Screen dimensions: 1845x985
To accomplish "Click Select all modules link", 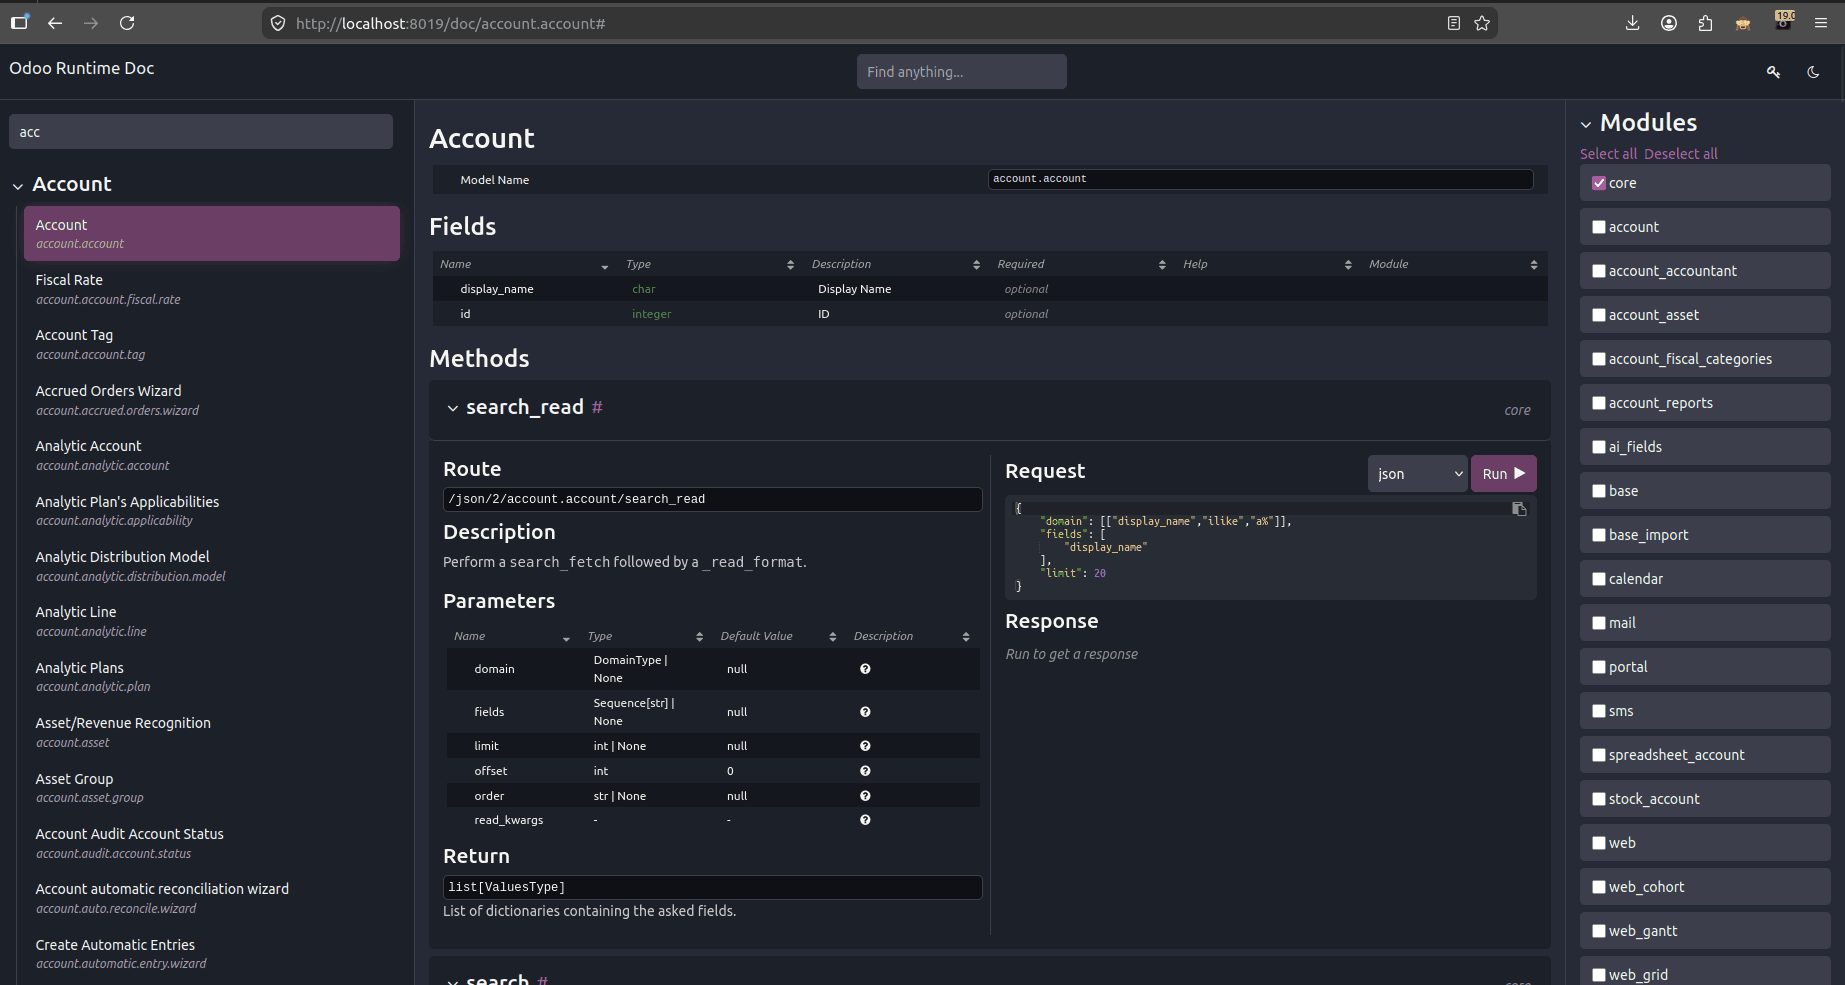I will (x=1608, y=154).
